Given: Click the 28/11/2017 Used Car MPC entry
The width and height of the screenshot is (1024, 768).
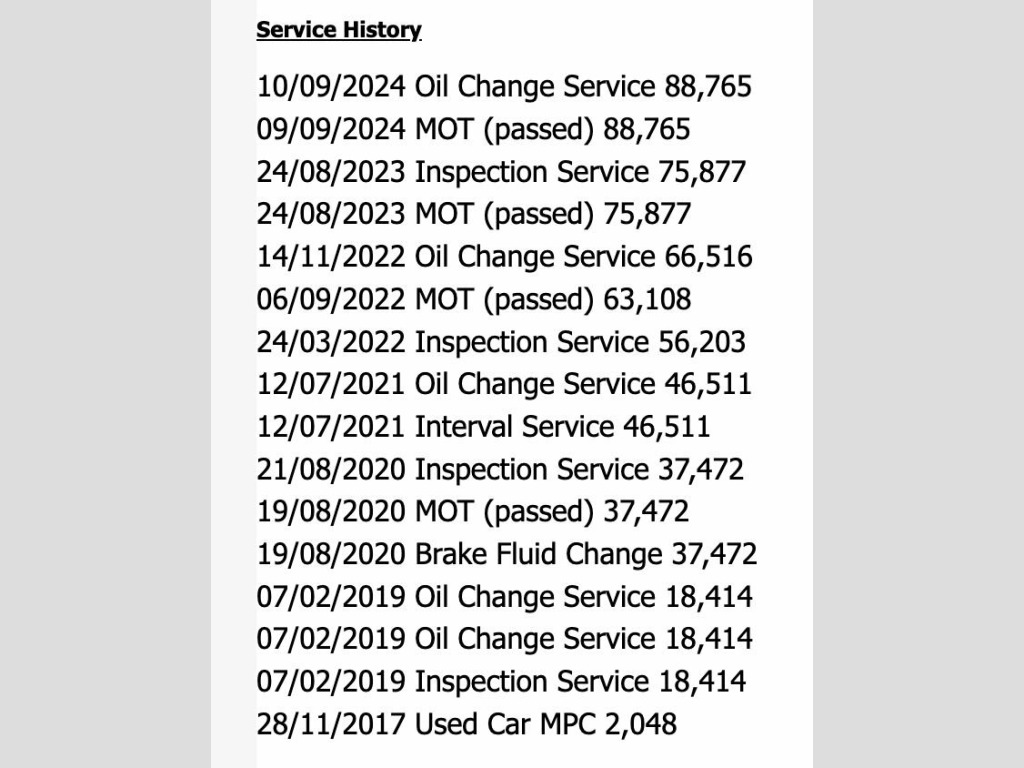Looking at the screenshot, I should [467, 724].
